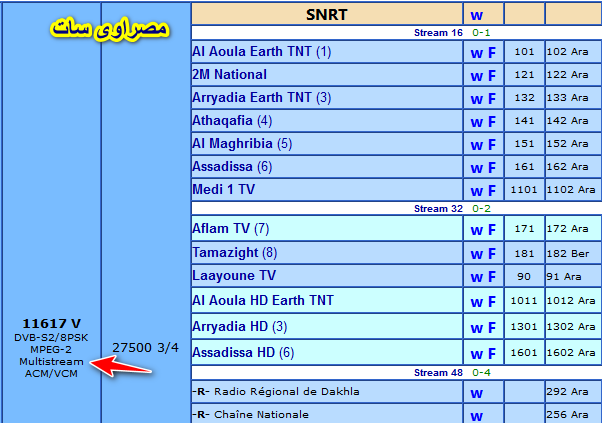Click the F link in the 2M National row

tap(492, 76)
